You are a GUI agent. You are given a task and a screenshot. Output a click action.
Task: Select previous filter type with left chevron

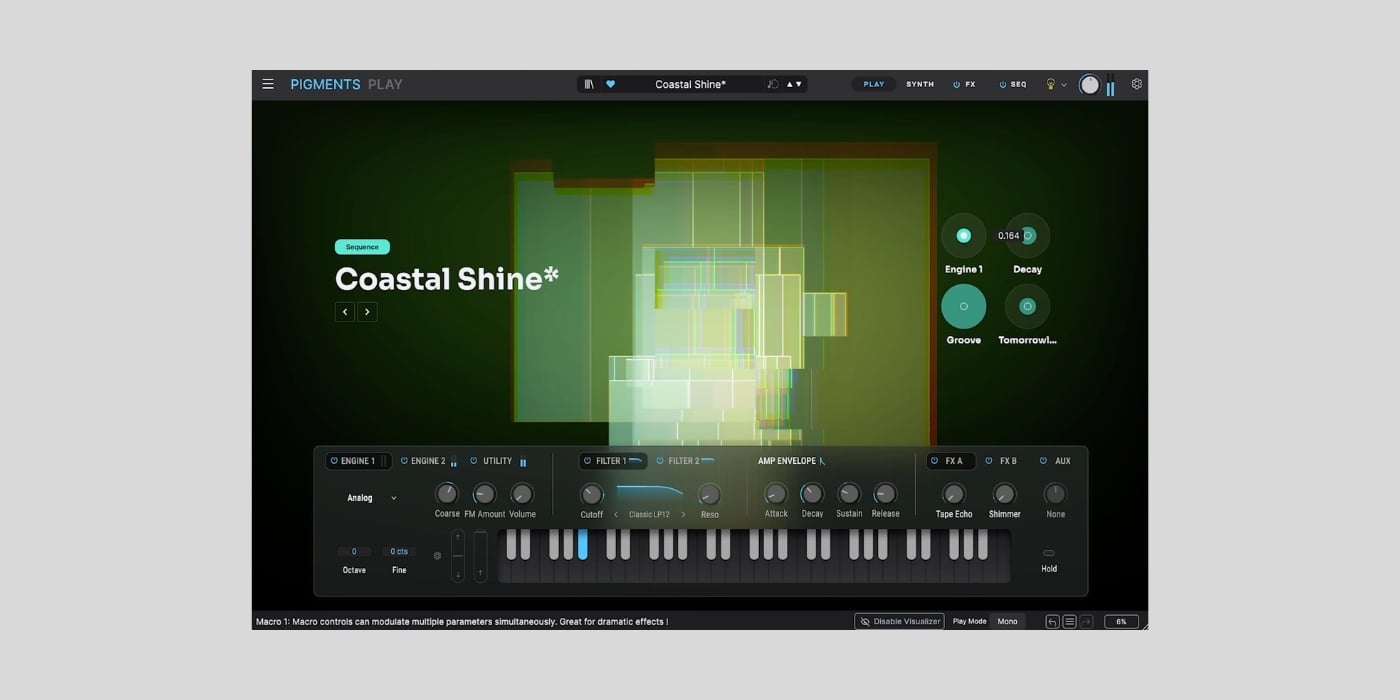[616, 515]
